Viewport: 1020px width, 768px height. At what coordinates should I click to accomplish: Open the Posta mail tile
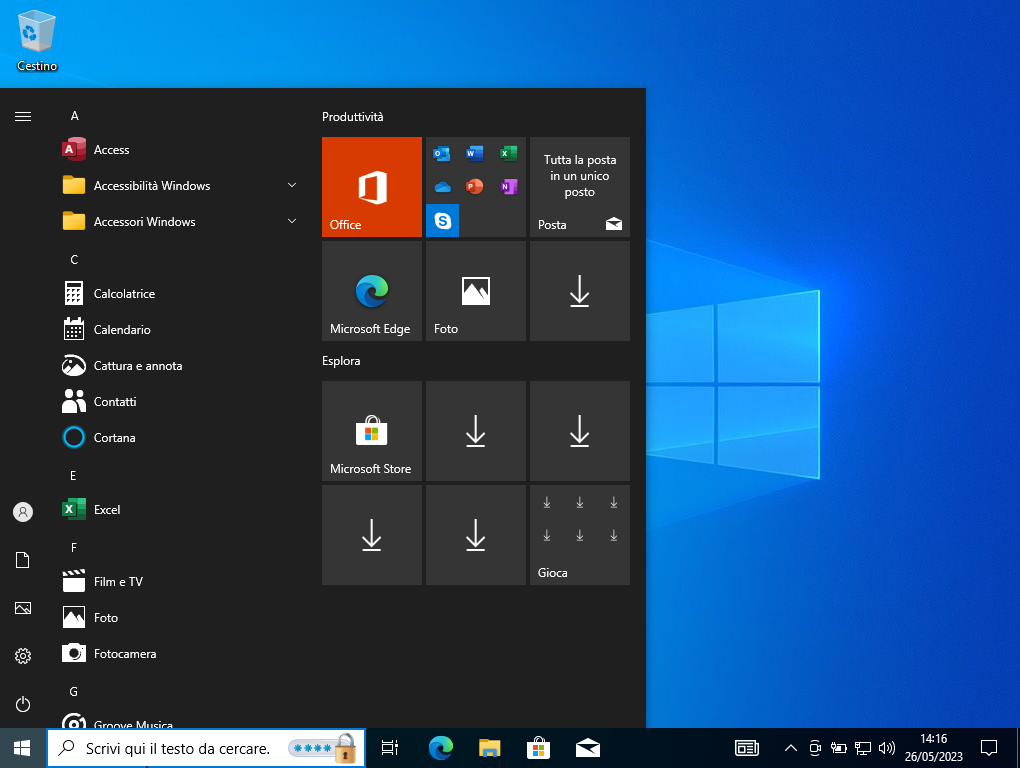(580, 187)
